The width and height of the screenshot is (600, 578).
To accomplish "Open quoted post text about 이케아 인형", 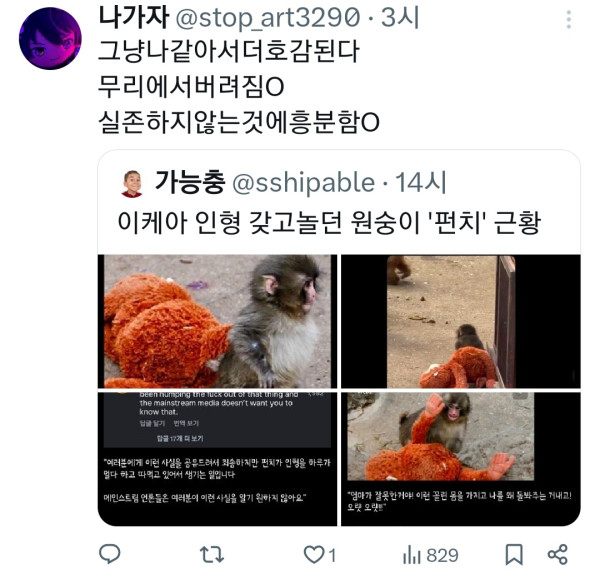I will (329, 222).
